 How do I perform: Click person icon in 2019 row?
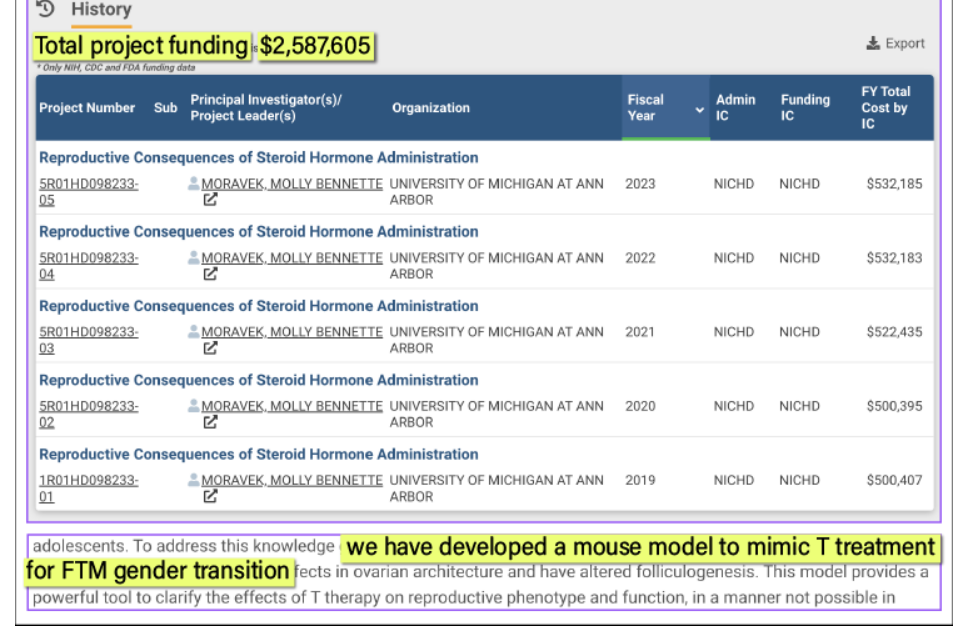point(193,479)
